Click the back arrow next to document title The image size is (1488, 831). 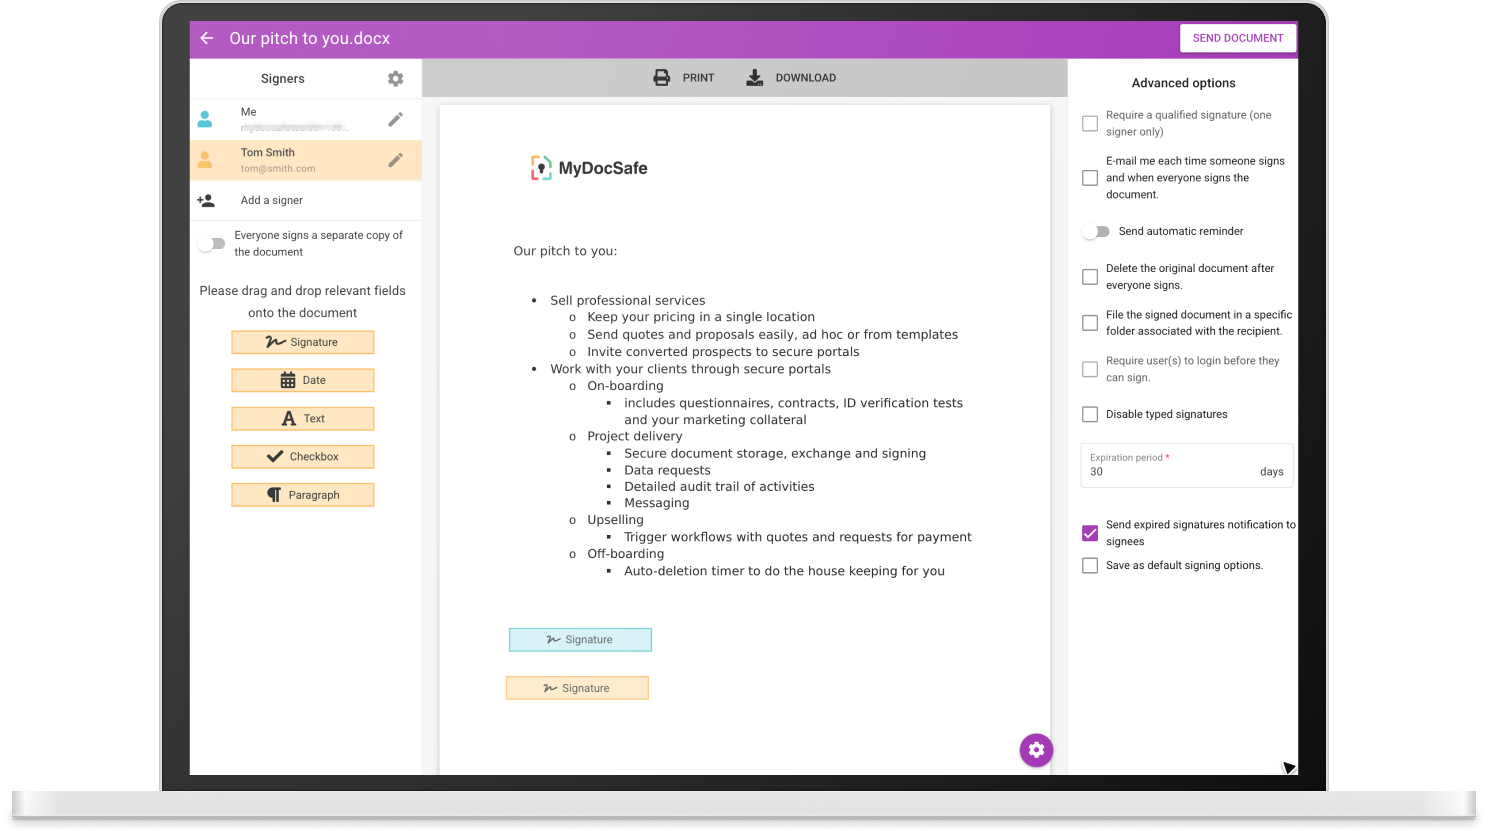206,38
